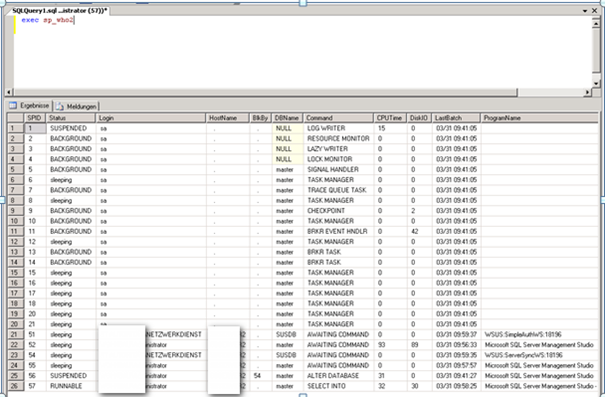Click the LastBatch 03/31 09:41:27 cell
605x397 pixels.
(x=456, y=376)
